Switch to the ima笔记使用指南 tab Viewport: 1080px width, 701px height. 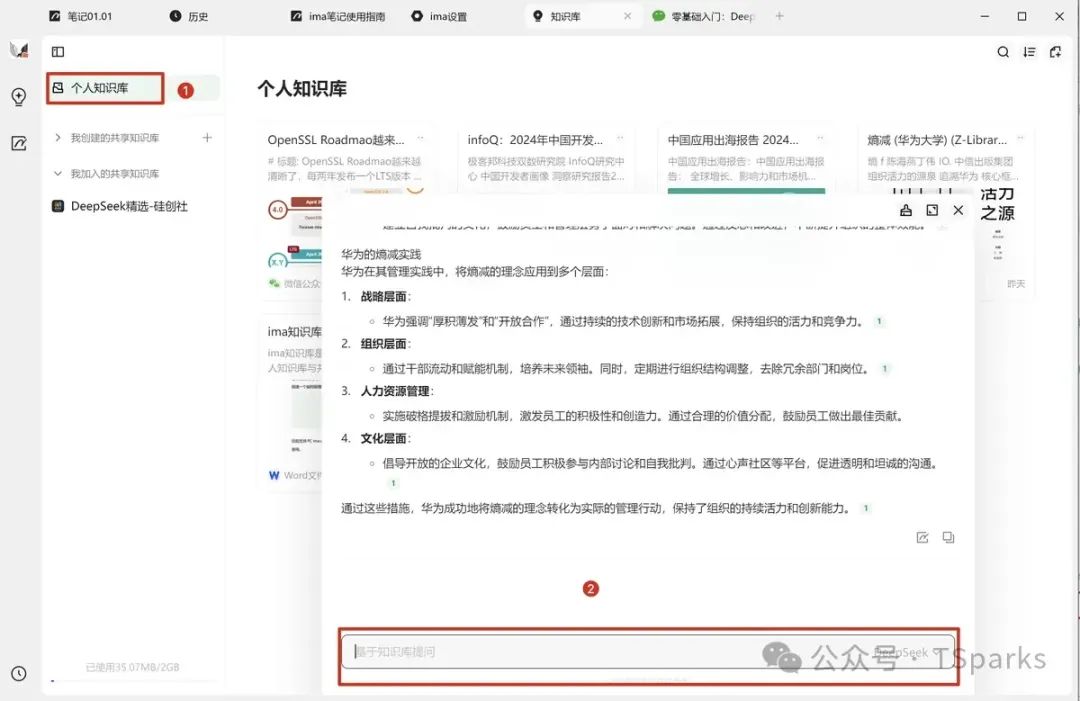338,16
